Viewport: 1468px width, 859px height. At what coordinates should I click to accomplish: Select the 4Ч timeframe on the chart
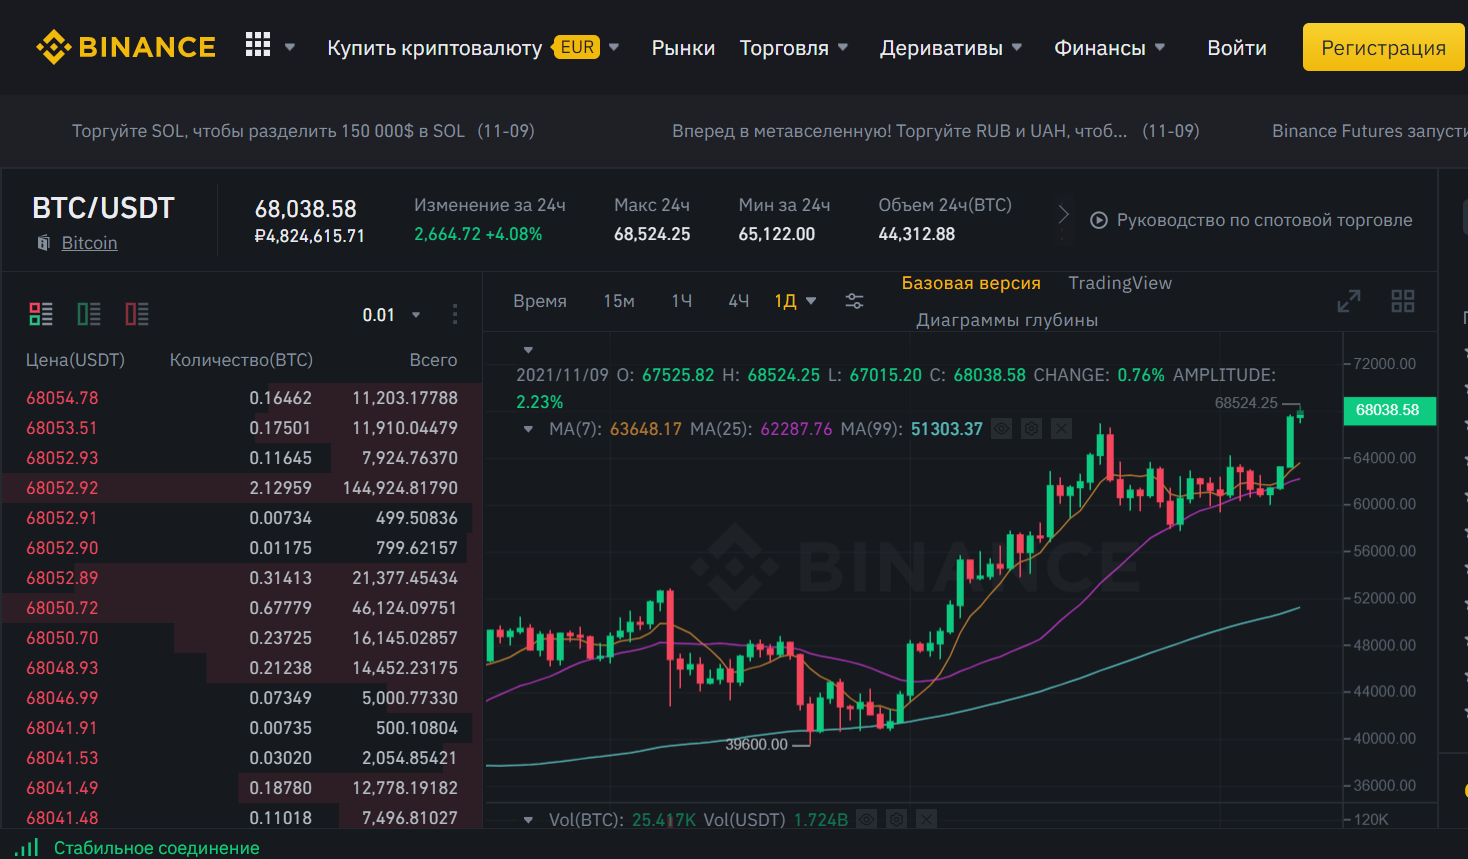click(738, 299)
